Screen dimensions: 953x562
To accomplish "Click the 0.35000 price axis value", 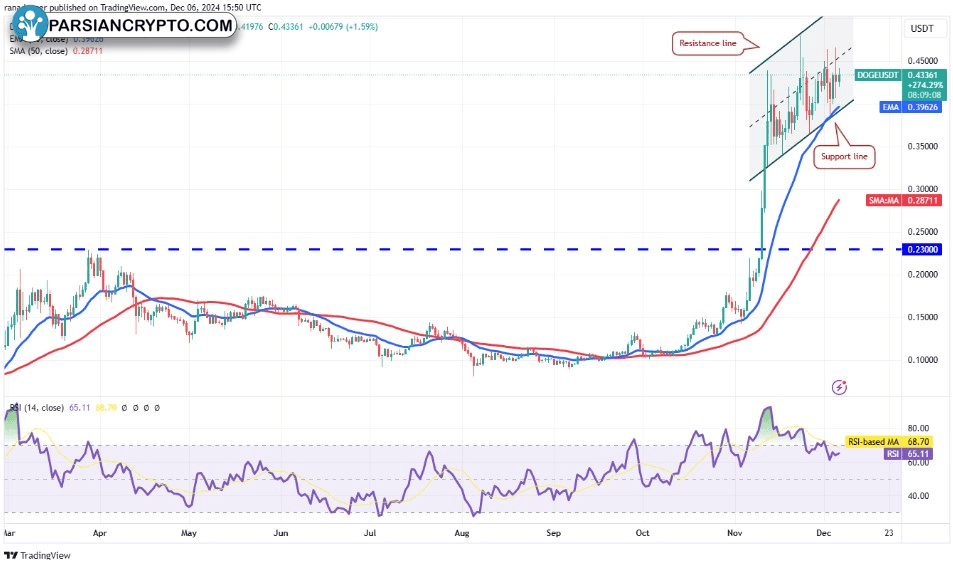I will pos(923,146).
